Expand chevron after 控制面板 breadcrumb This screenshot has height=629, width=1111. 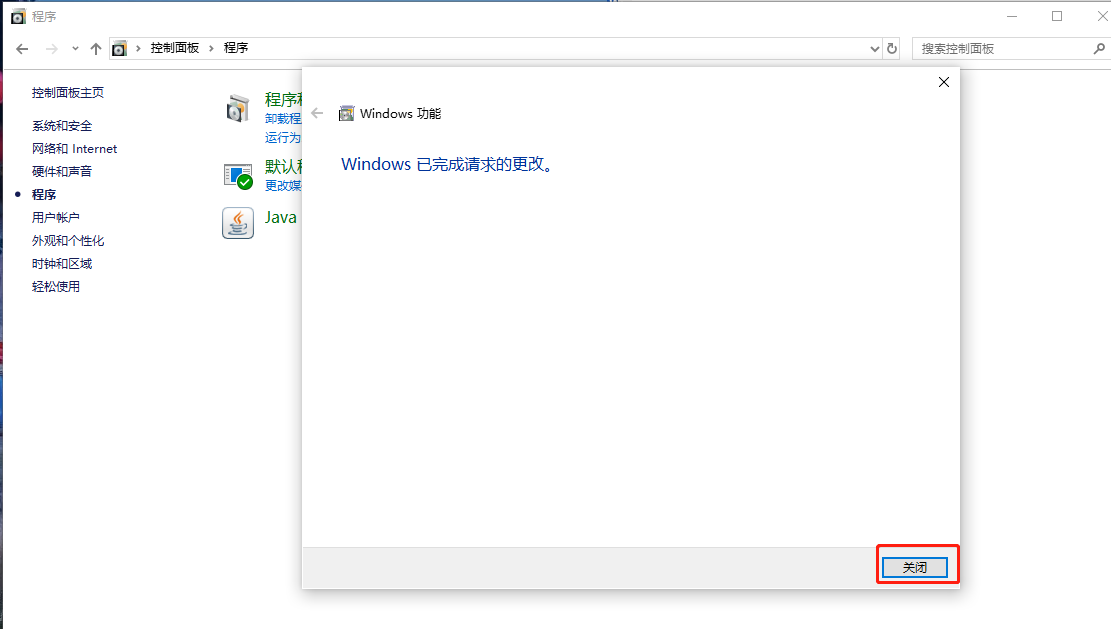tap(211, 48)
